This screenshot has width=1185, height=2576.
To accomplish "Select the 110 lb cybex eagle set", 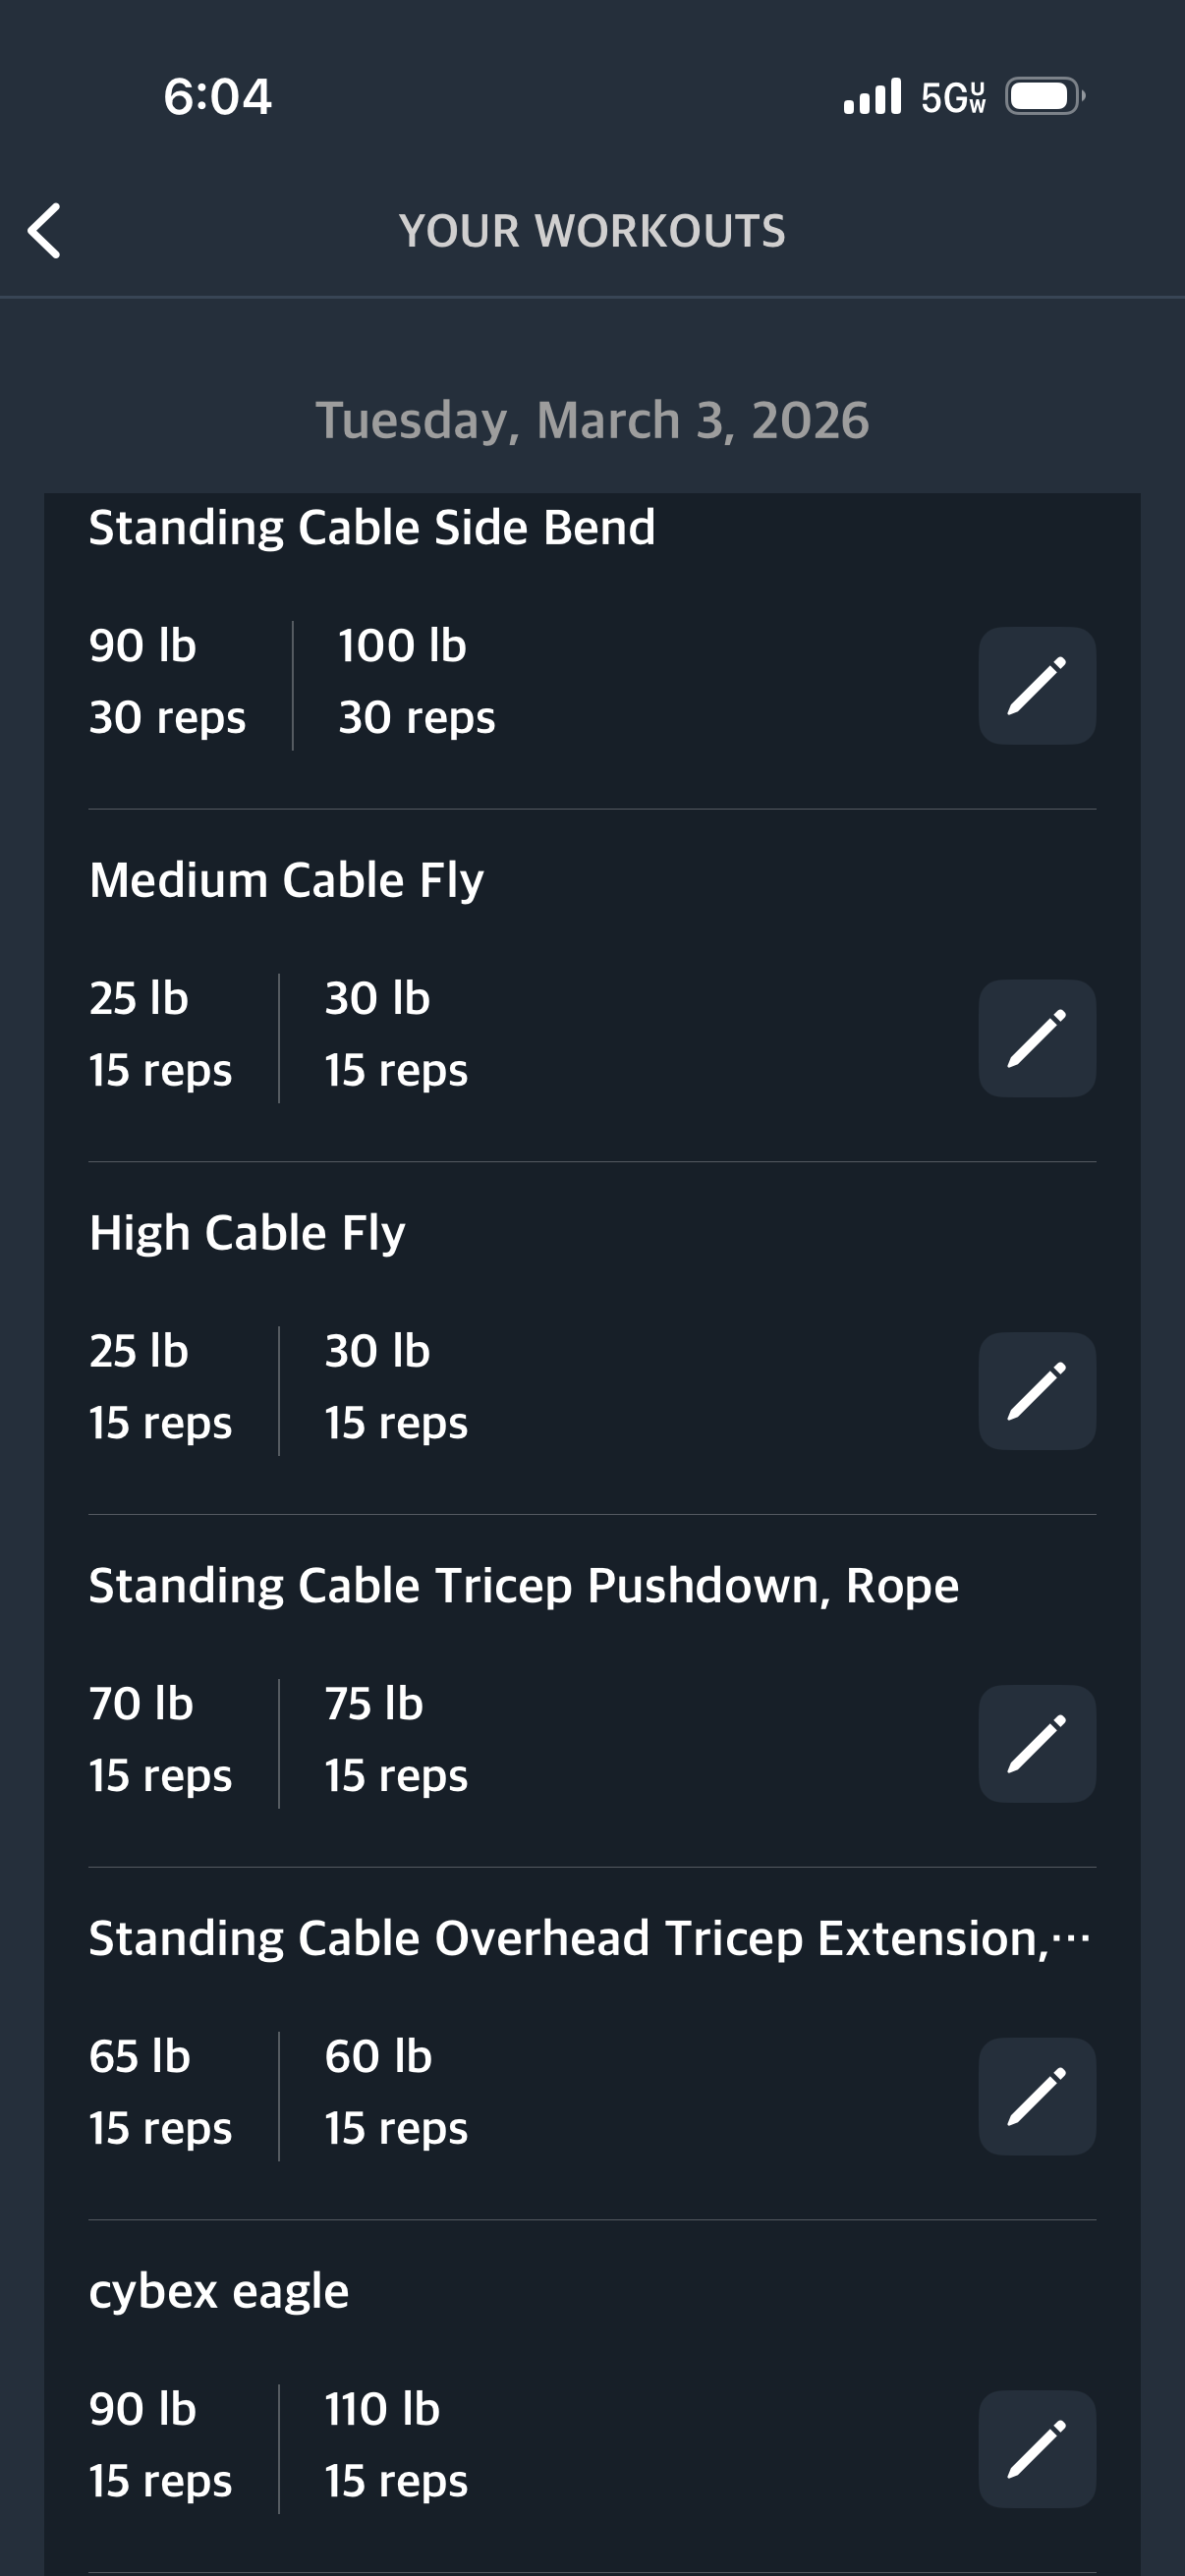I will coord(395,2445).
